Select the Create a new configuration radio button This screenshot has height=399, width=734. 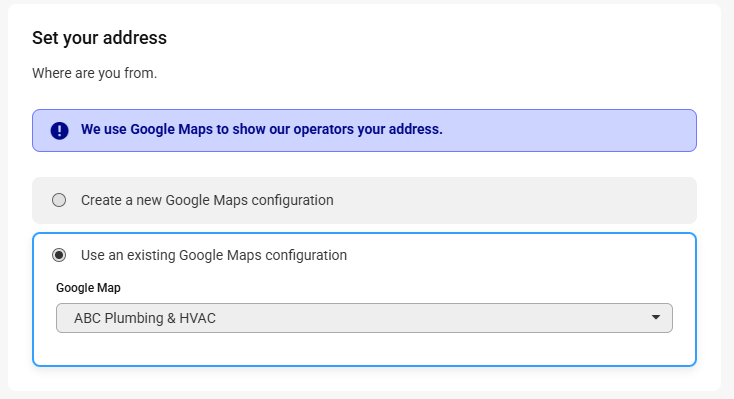(59, 200)
